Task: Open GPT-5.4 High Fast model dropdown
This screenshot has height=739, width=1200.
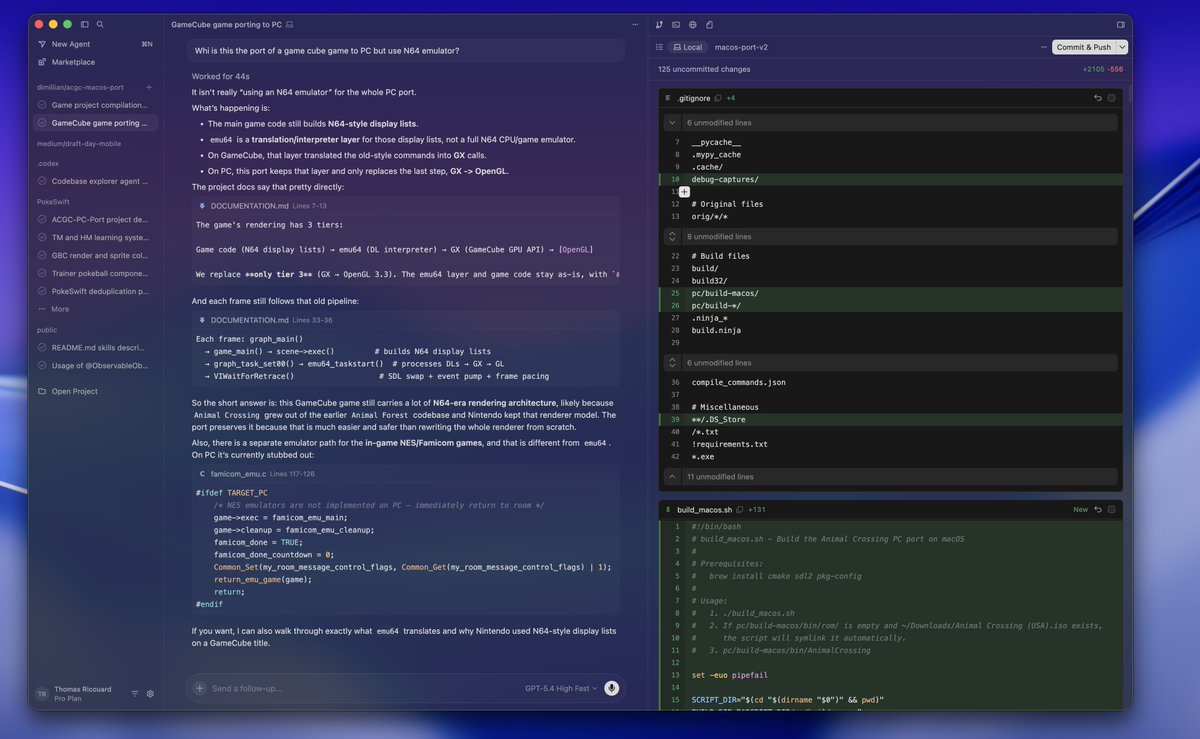Action: [x=561, y=688]
